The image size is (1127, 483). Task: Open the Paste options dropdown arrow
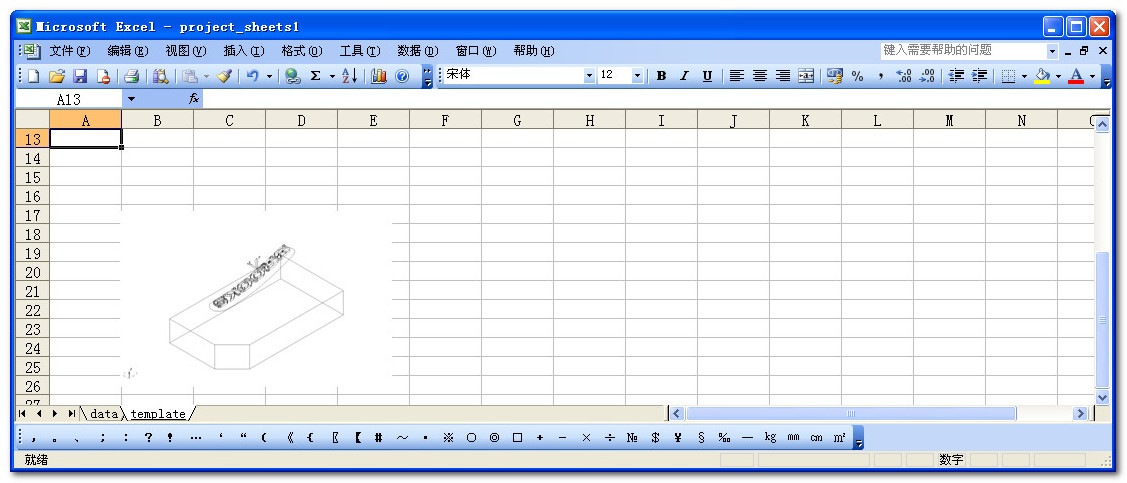(x=207, y=76)
